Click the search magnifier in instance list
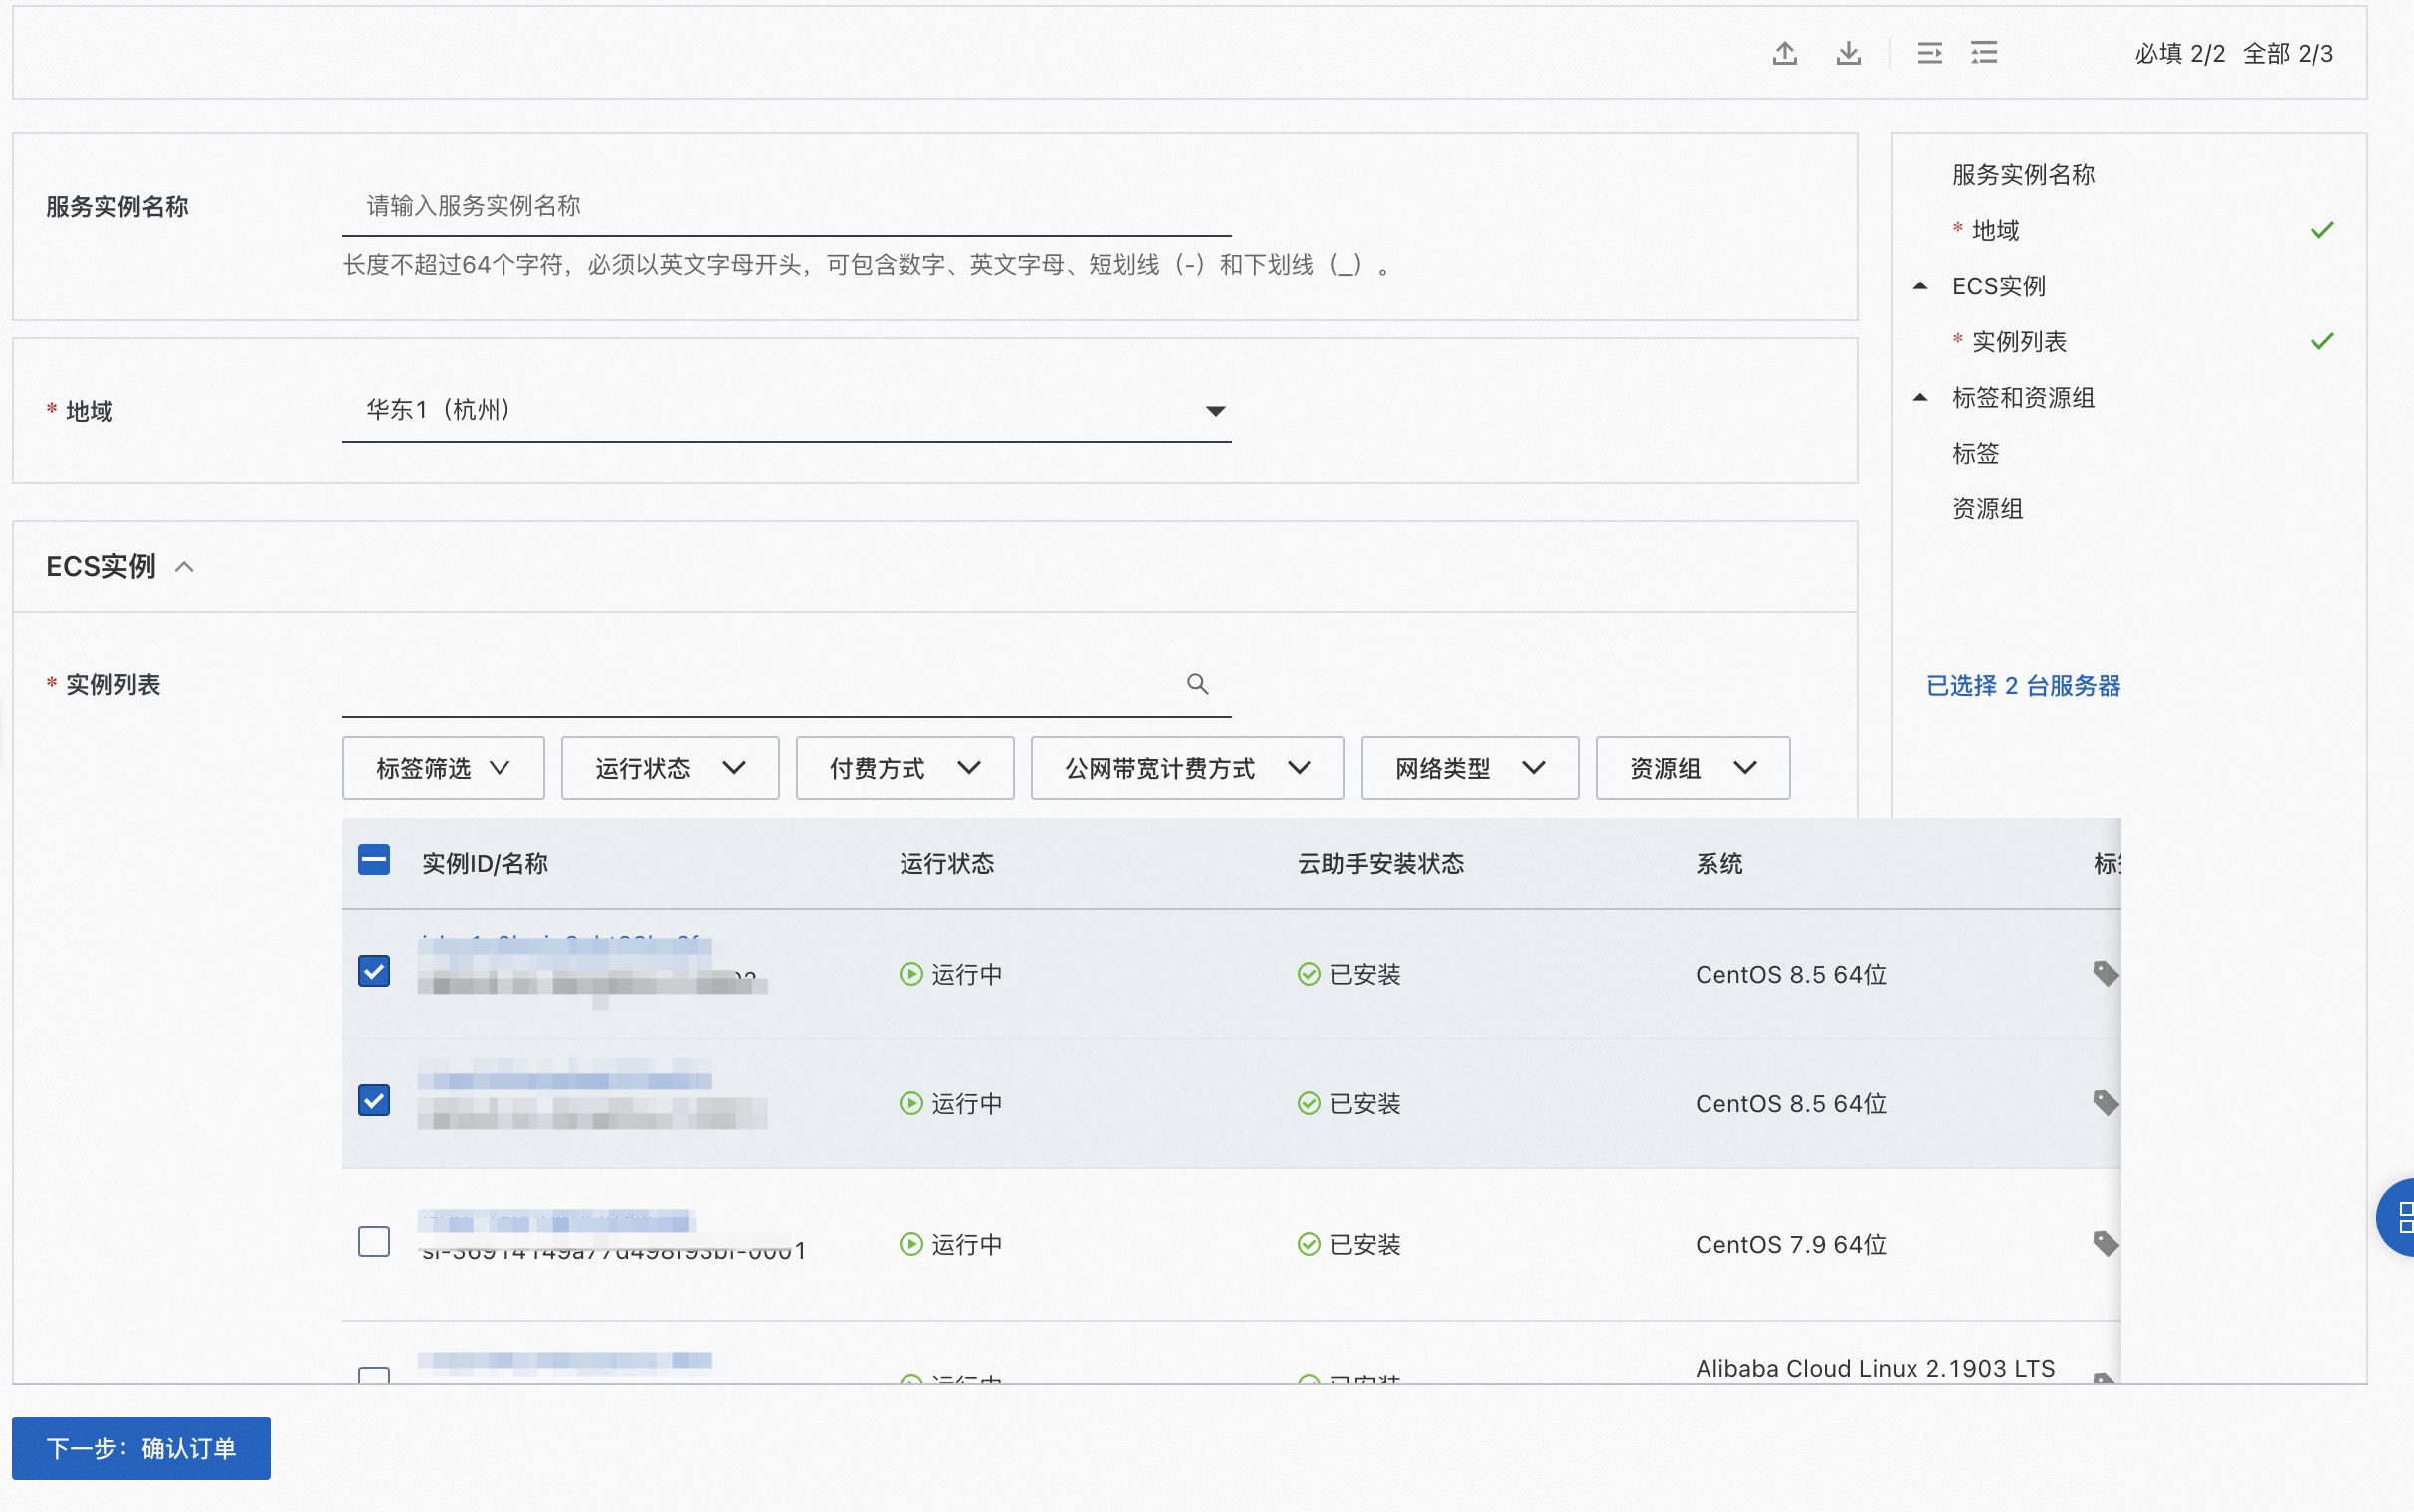Viewport: 2414px width, 1512px height. [x=1197, y=685]
